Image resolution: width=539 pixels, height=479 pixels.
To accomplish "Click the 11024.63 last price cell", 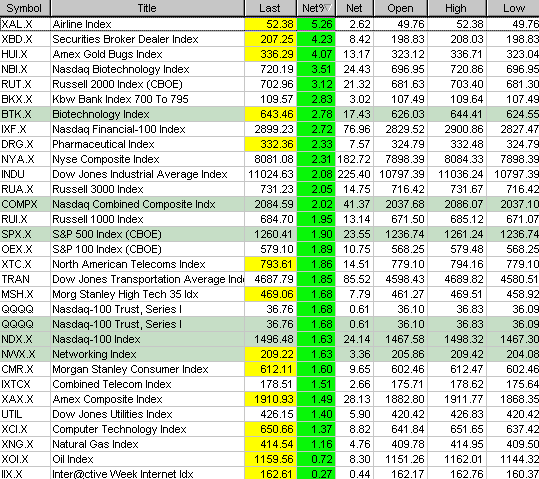I will pyautogui.click(x=270, y=174).
